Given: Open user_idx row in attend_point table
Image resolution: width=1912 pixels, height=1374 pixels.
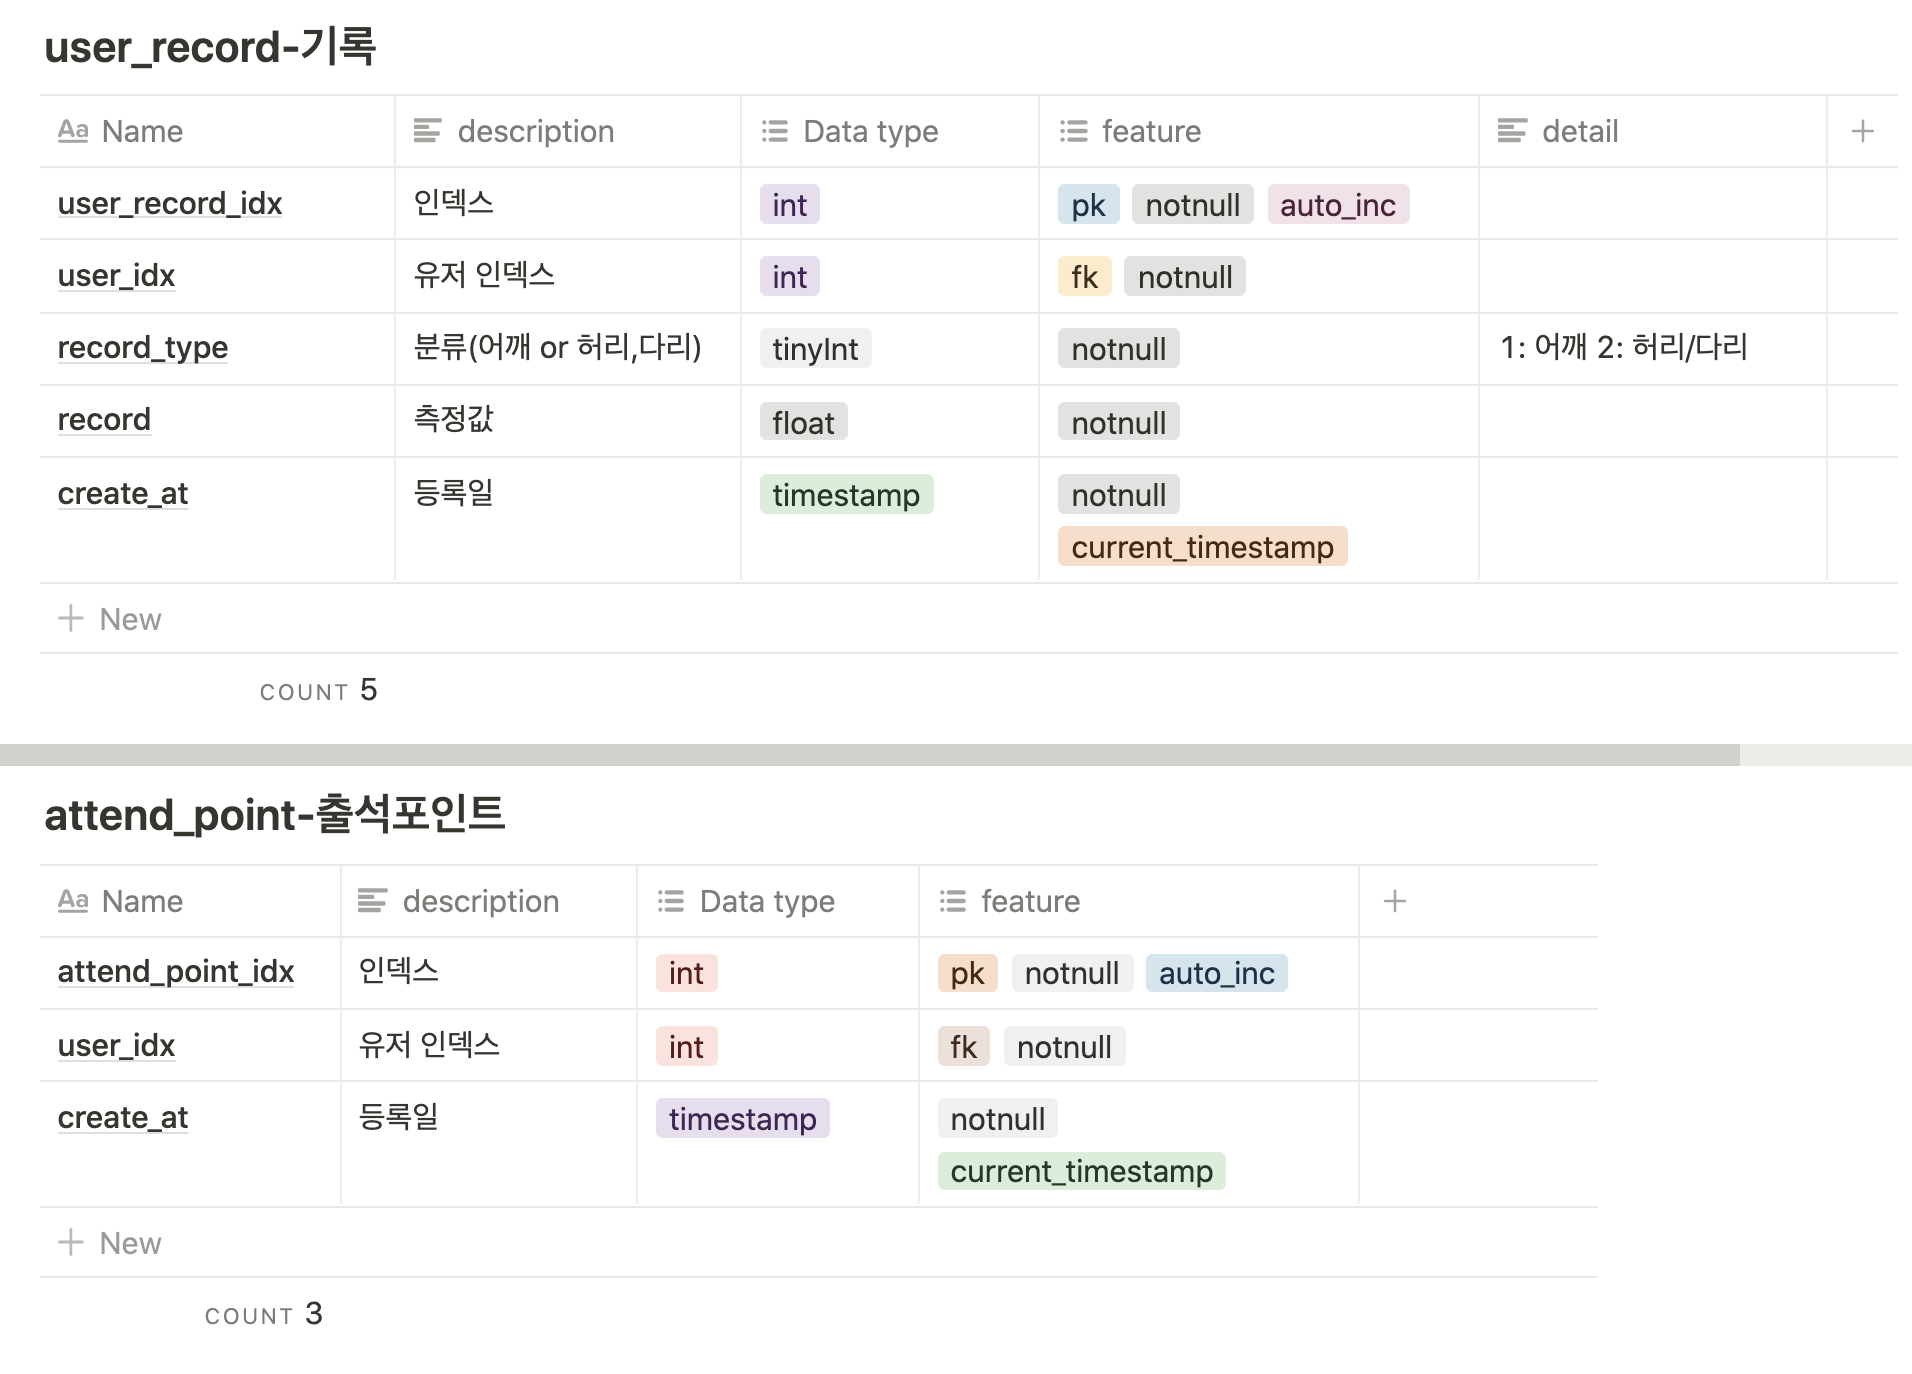Looking at the screenshot, I should point(116,1046).
